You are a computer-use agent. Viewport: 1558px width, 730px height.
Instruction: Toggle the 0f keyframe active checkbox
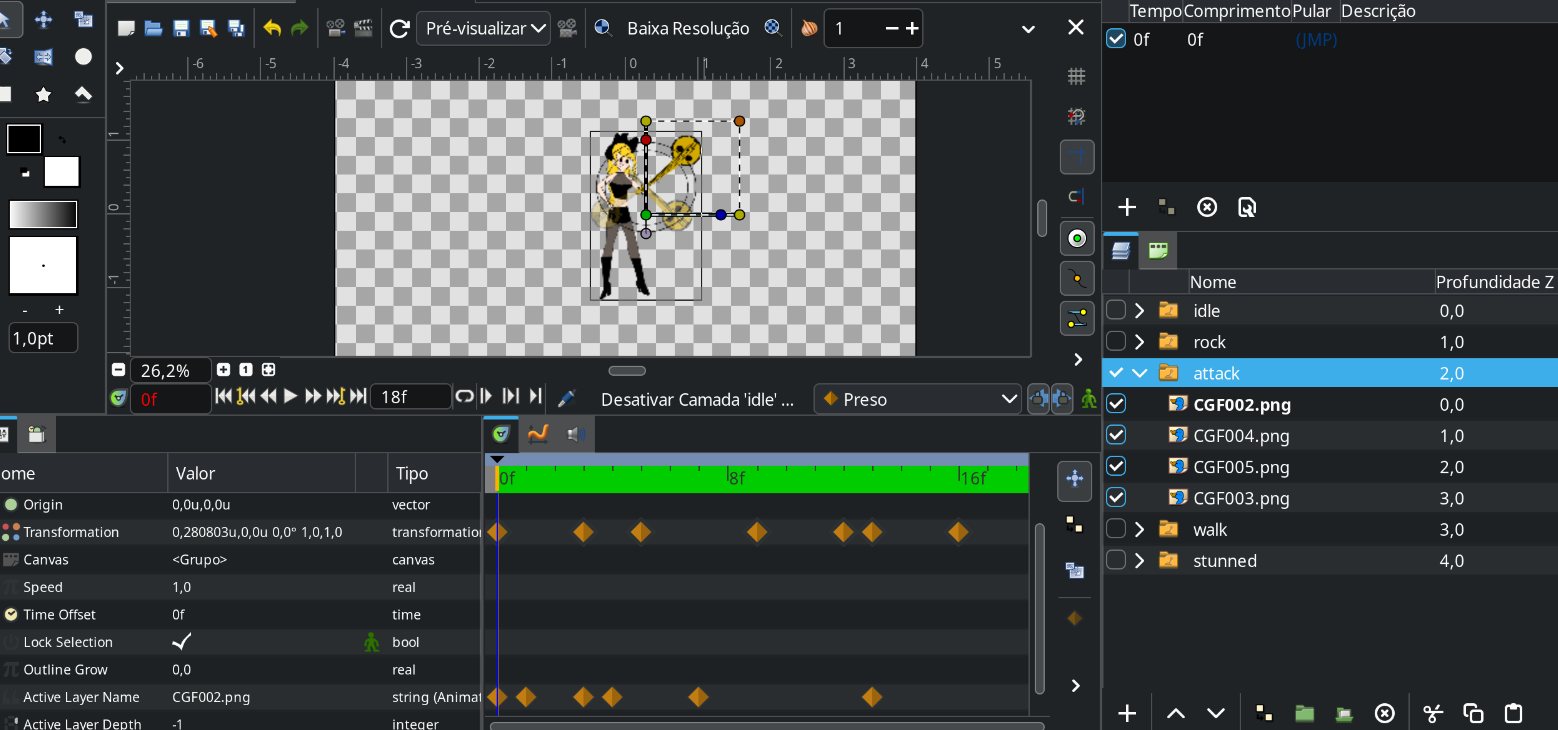(1116, 39)
